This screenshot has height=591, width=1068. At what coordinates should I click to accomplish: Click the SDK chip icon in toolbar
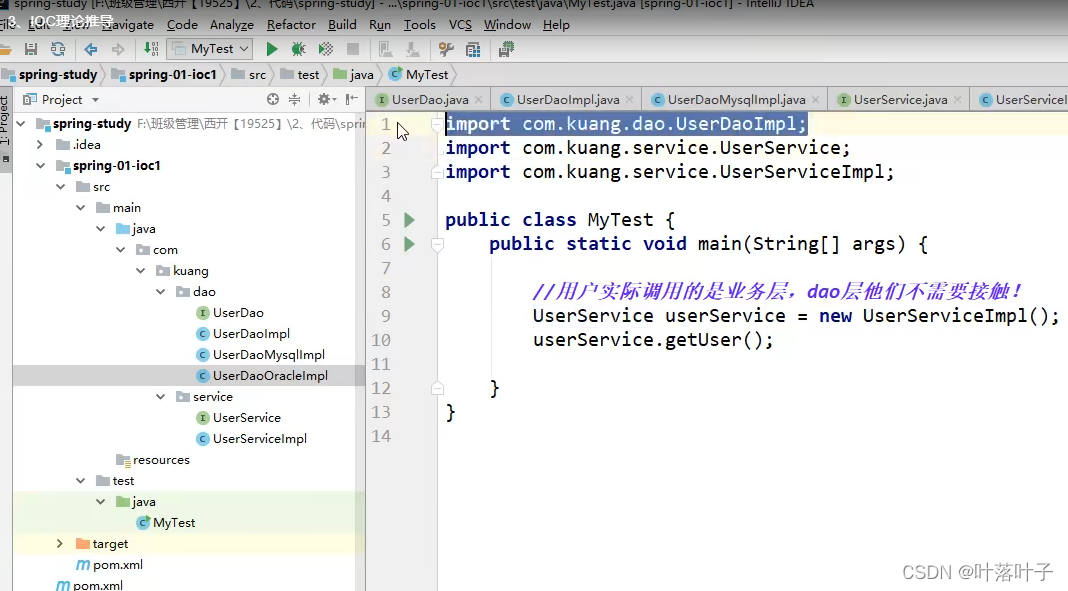tap(506, 49)
